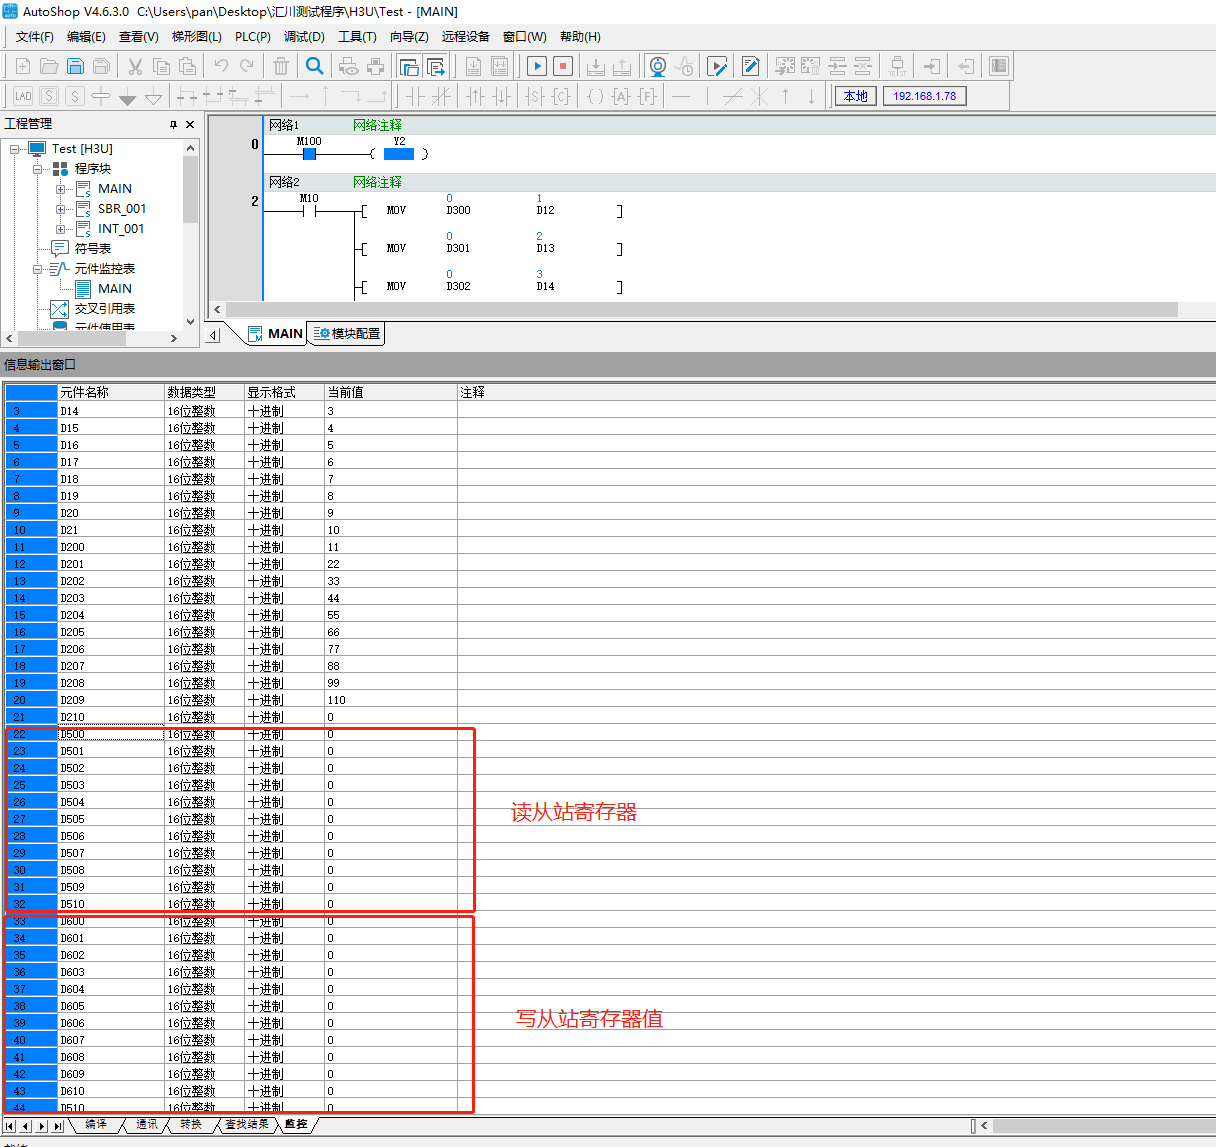Click the 当前值 column header
The width and height of the screenshot is (1216, 1147).
pyautogui.click(x=391, y=392)
